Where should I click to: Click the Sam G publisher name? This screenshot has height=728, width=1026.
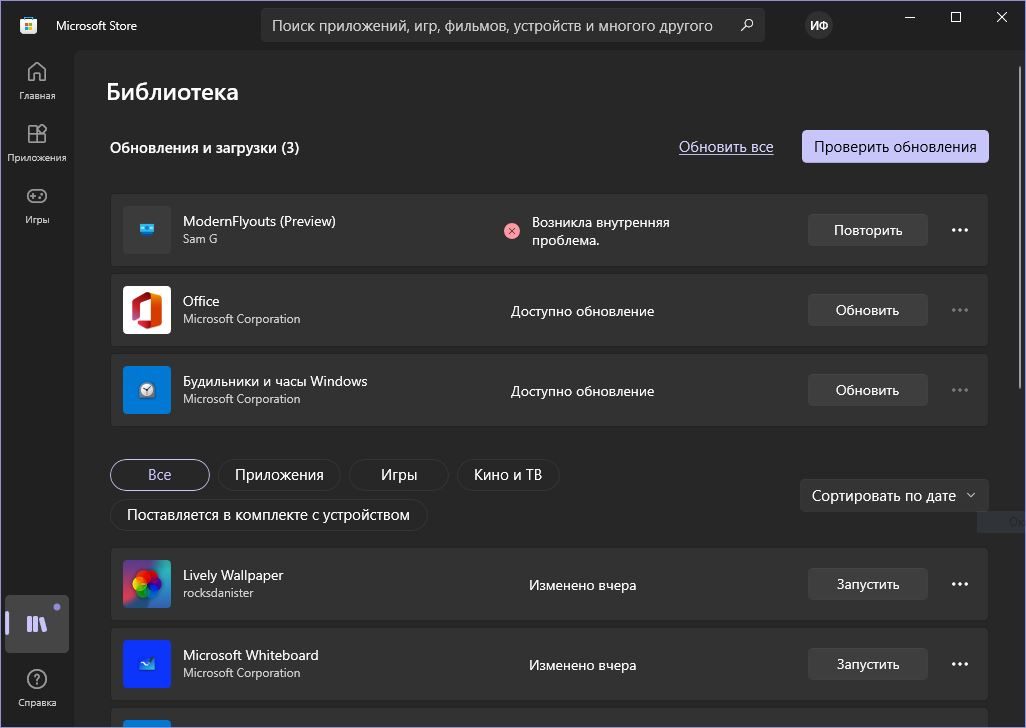coord(200,239)
